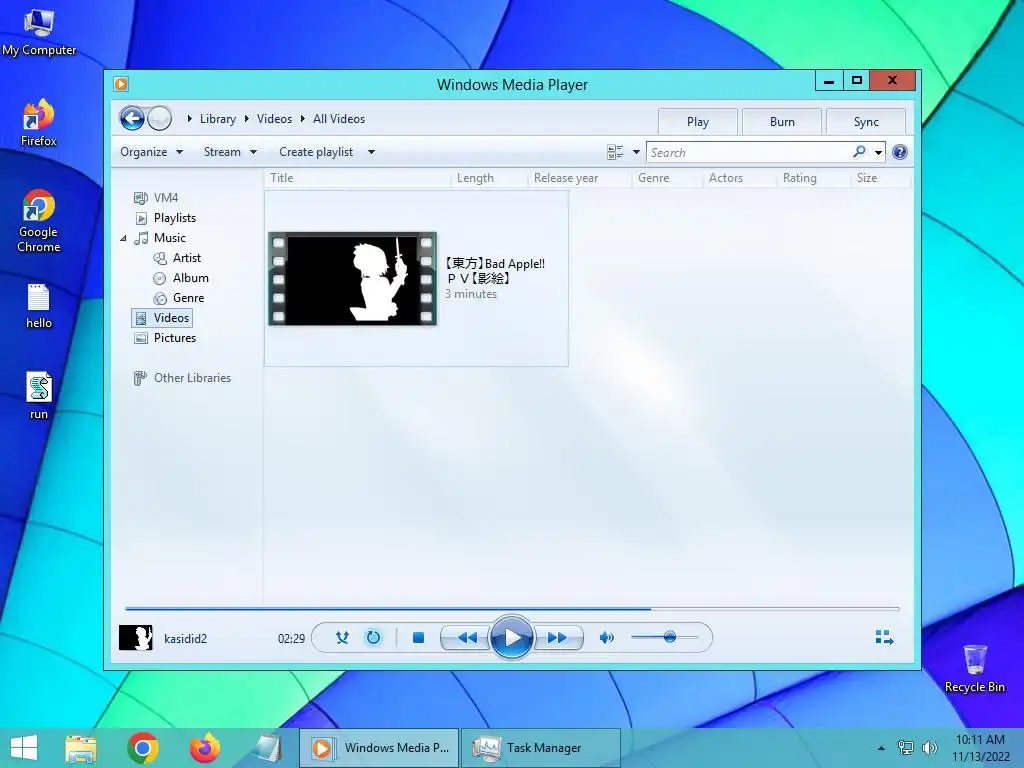Click the back navigation arrow
Image resolution: width=1024 pixels, height=768 pixels.
132,119
